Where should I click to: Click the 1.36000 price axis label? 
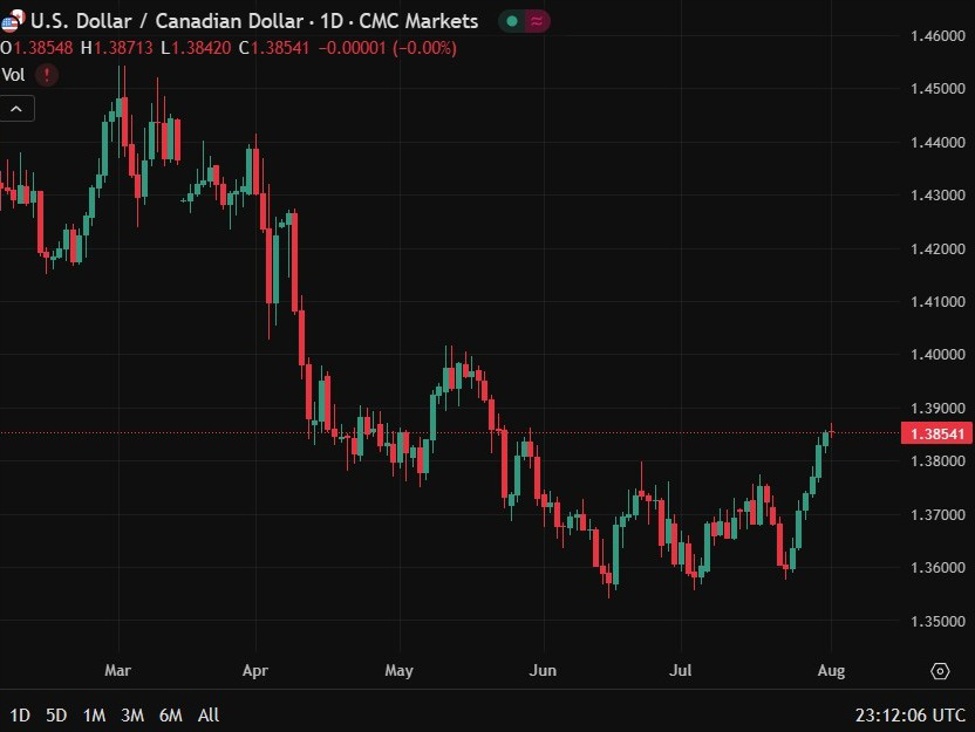[938, 568]
